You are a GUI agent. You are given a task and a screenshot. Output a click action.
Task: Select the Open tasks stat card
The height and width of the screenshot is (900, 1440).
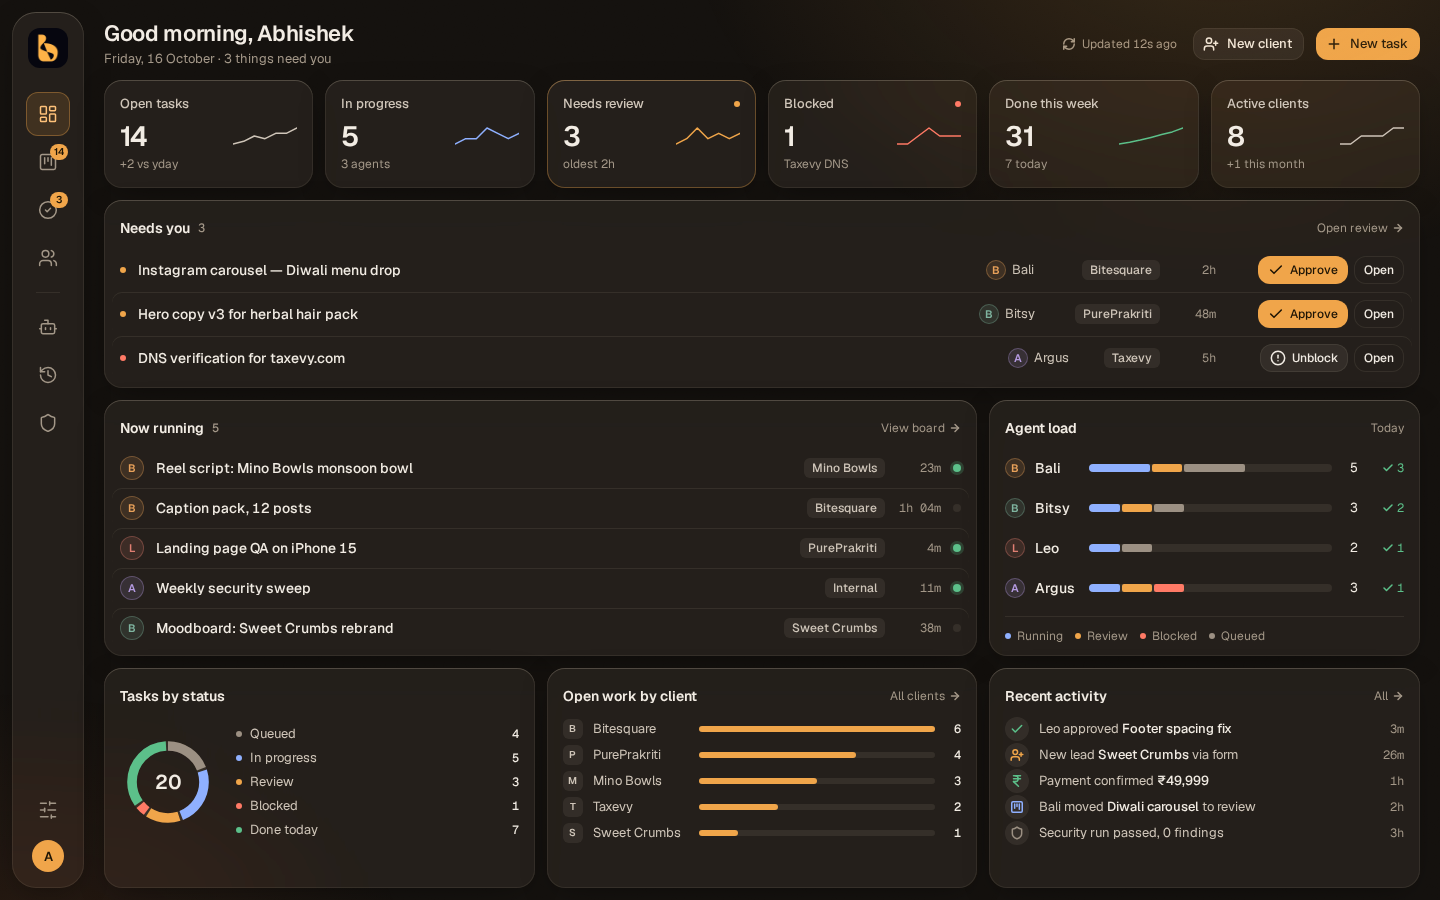[x=208, y=134]
